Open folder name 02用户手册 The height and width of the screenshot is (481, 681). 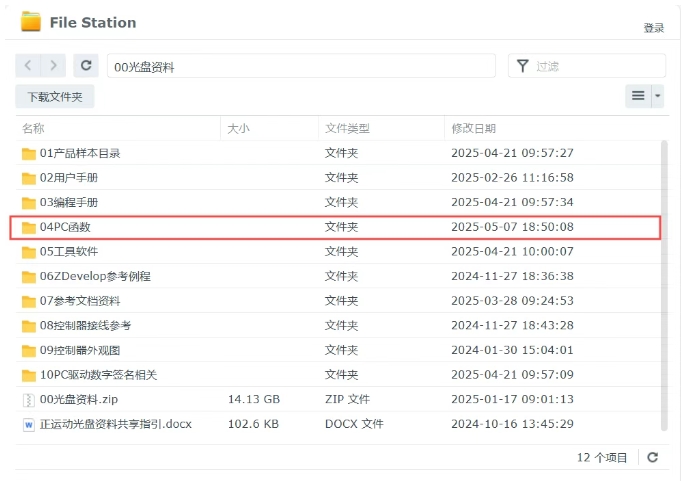69,178
